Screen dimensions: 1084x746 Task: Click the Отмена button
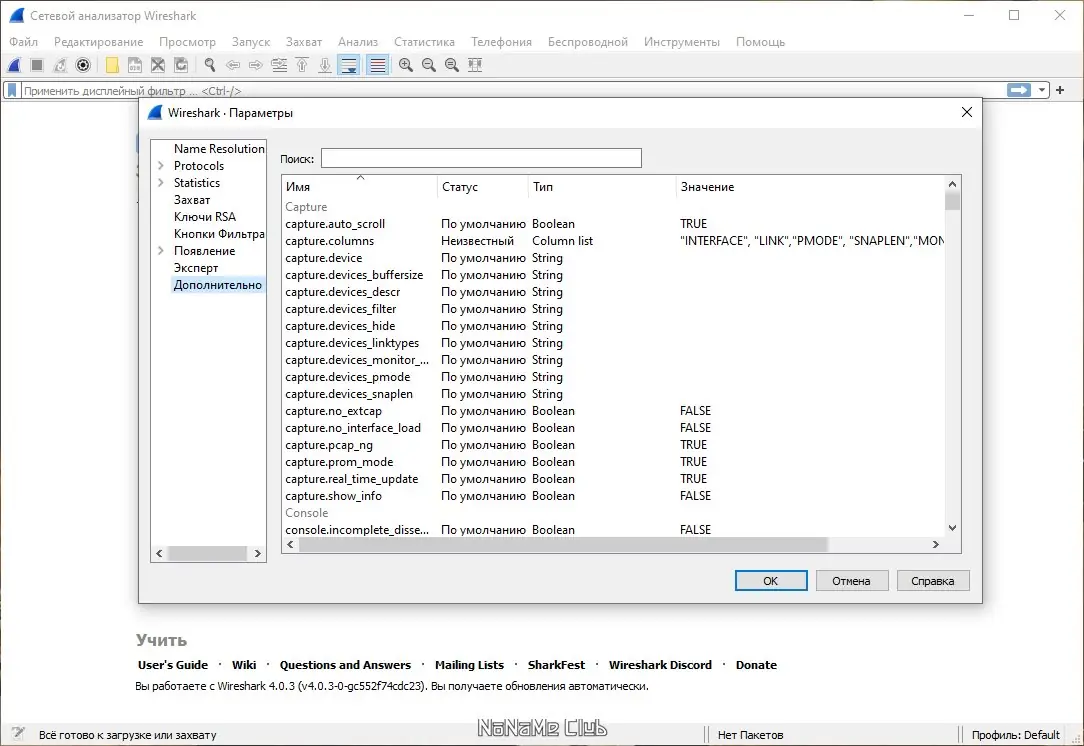pos(850,580)
